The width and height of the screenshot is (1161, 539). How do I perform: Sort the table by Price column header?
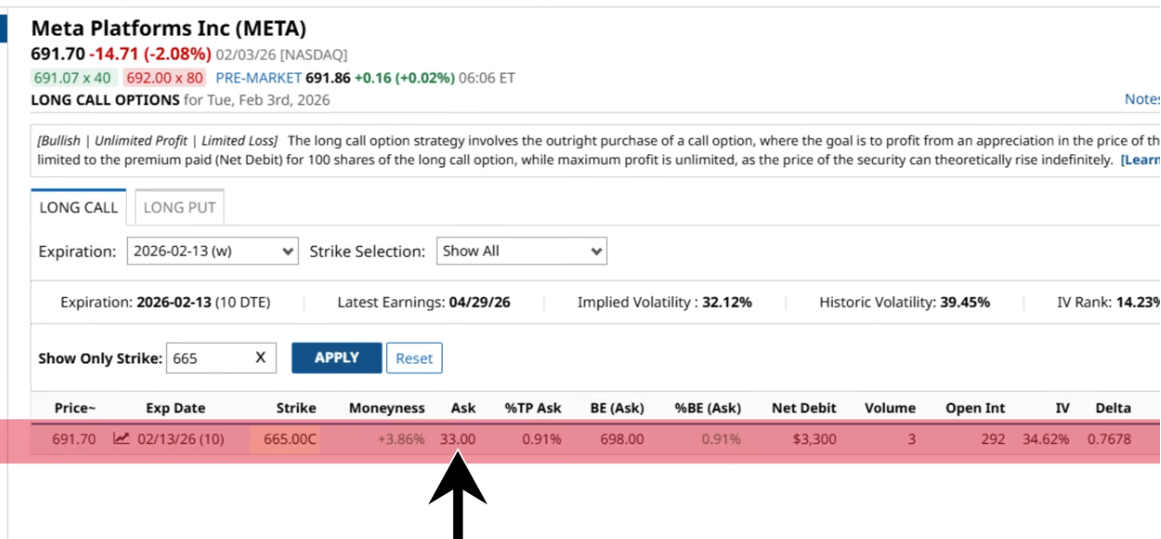point(75,408)
